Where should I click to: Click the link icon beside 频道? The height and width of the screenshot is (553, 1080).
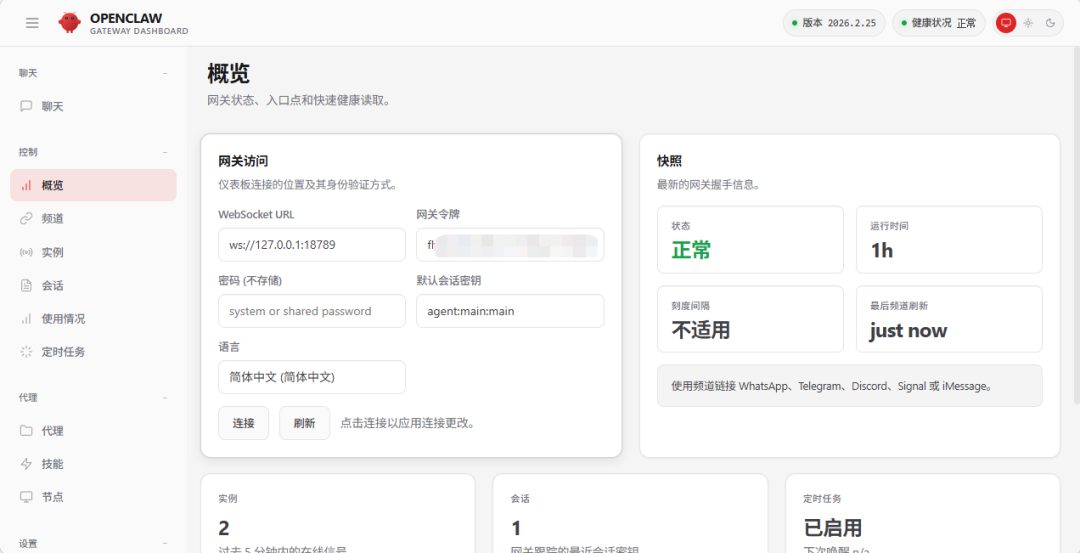point(26,218)
